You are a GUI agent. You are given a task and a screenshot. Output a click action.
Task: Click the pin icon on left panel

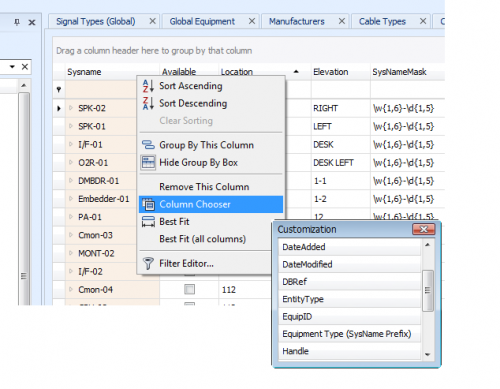(17, 22)
